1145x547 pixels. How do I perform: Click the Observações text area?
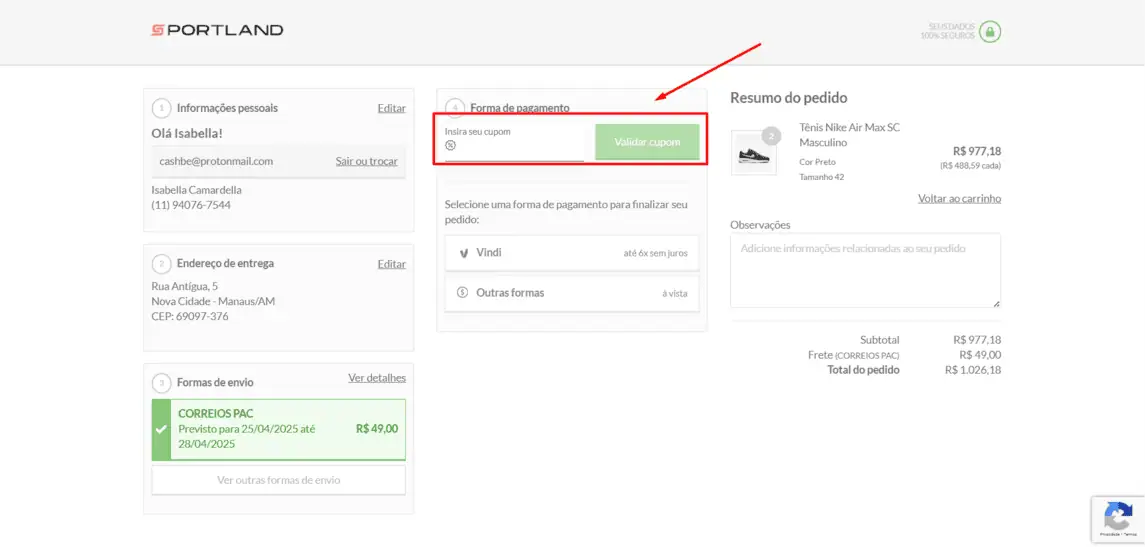(x=865, y=270)
